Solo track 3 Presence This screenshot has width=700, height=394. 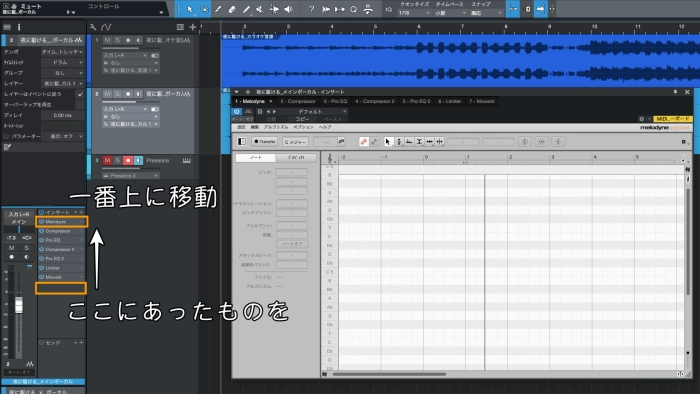coord(117,160)
